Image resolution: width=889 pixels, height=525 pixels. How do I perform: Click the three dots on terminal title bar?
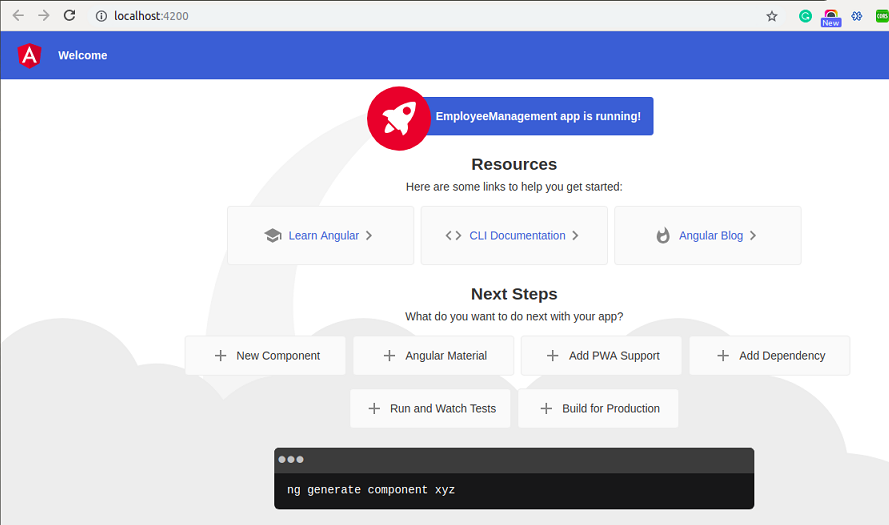pos(291,459)
